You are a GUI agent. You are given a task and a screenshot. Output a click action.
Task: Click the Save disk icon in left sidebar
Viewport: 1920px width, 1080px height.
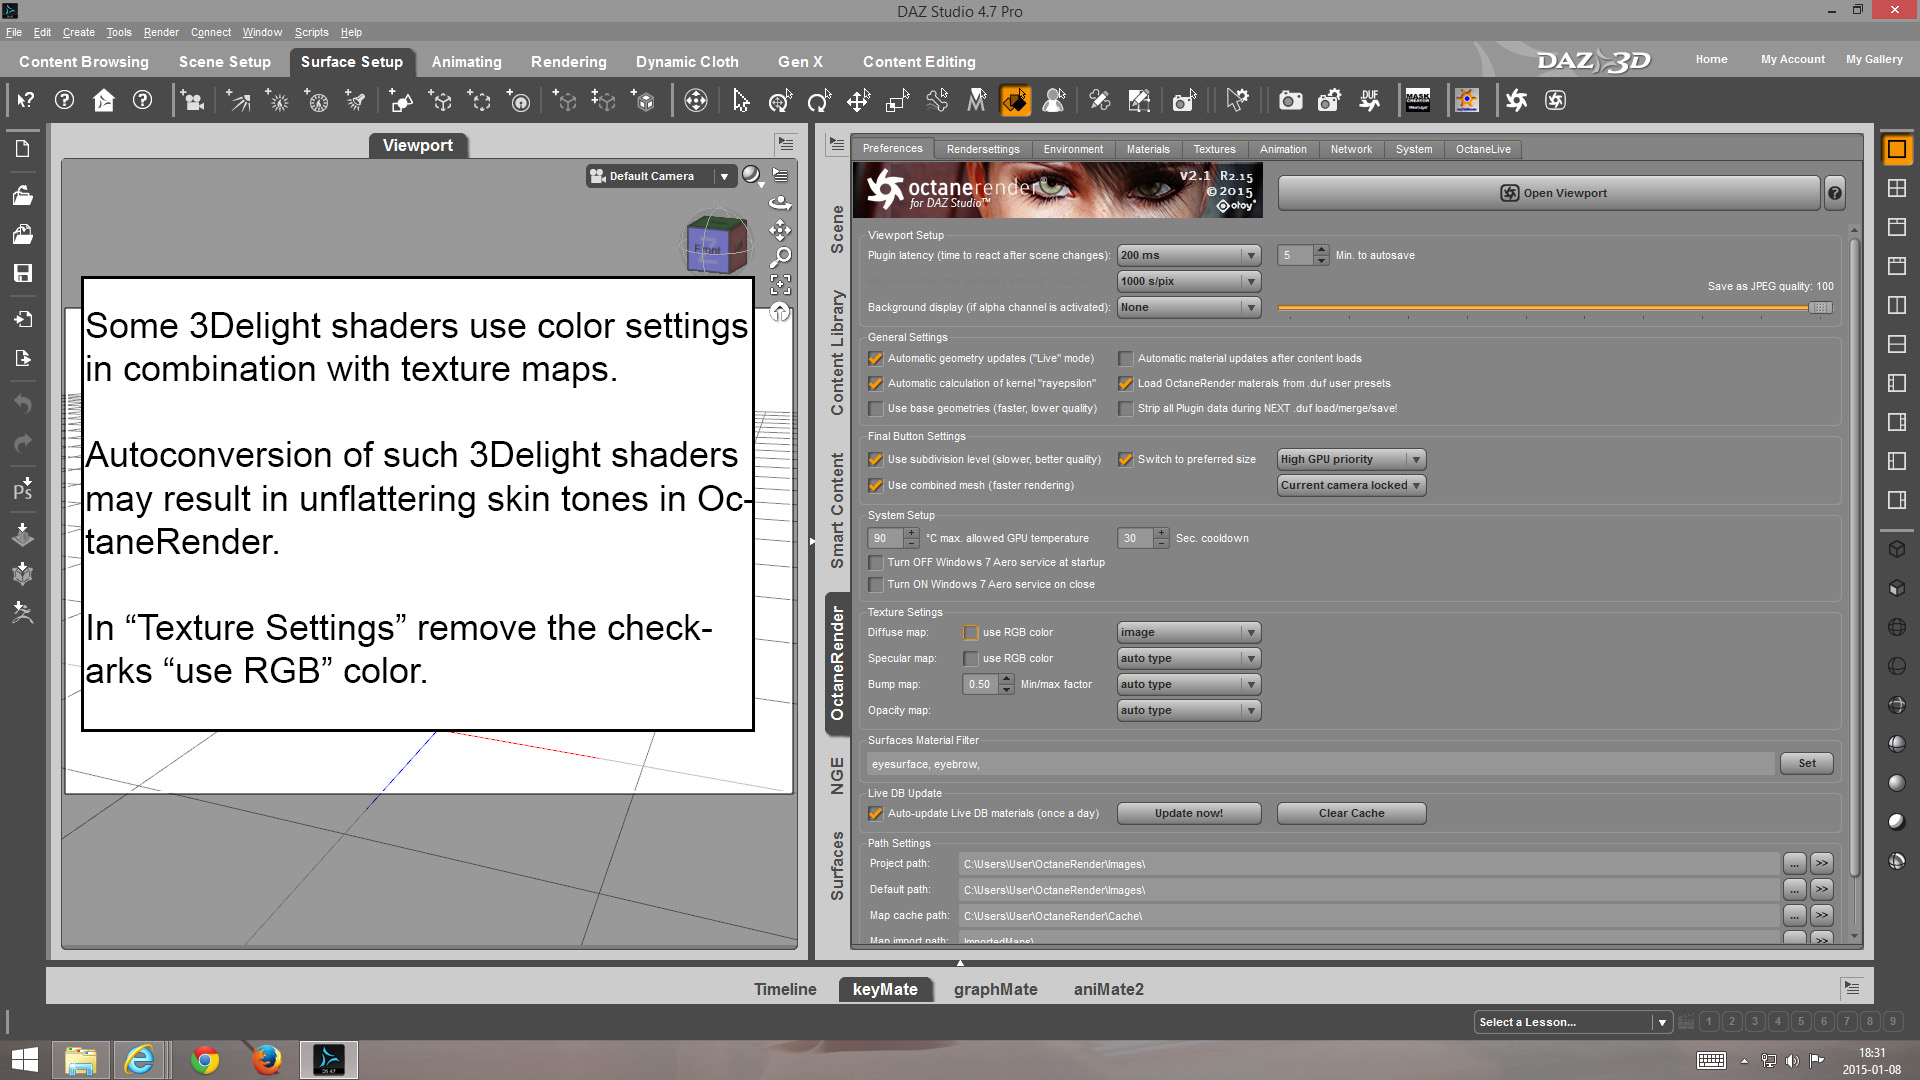coord(22,273)
